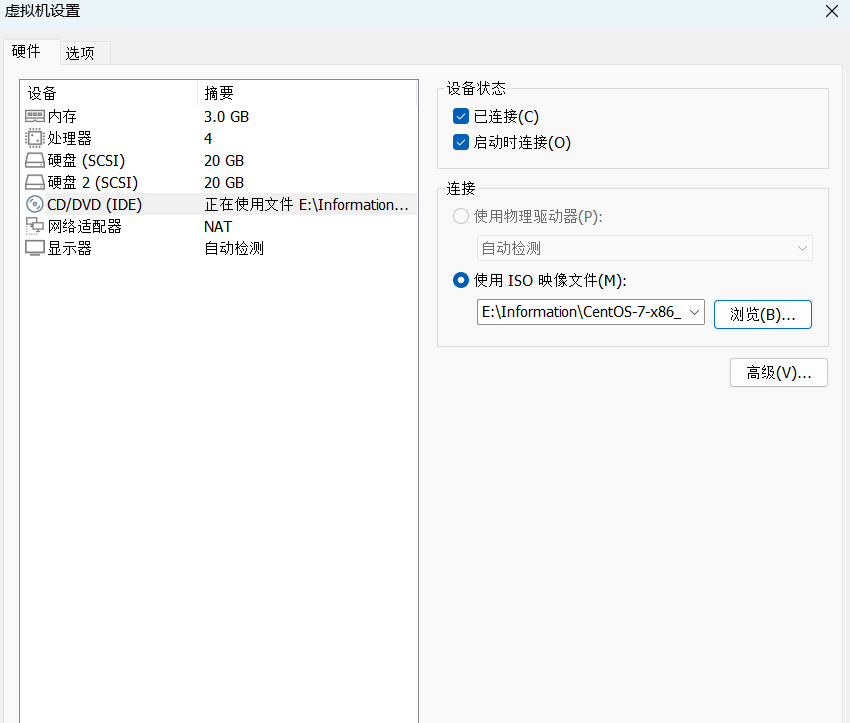
Task: Click the 浏览(B)... button
Action: [762, 314]
